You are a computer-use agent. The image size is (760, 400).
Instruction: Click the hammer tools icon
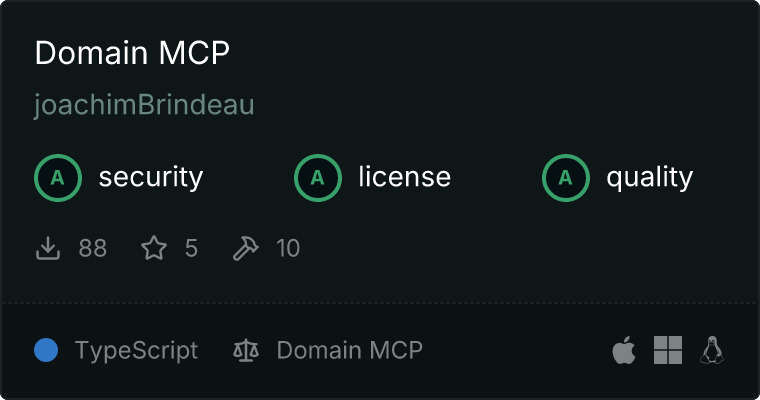click(246, 248)
